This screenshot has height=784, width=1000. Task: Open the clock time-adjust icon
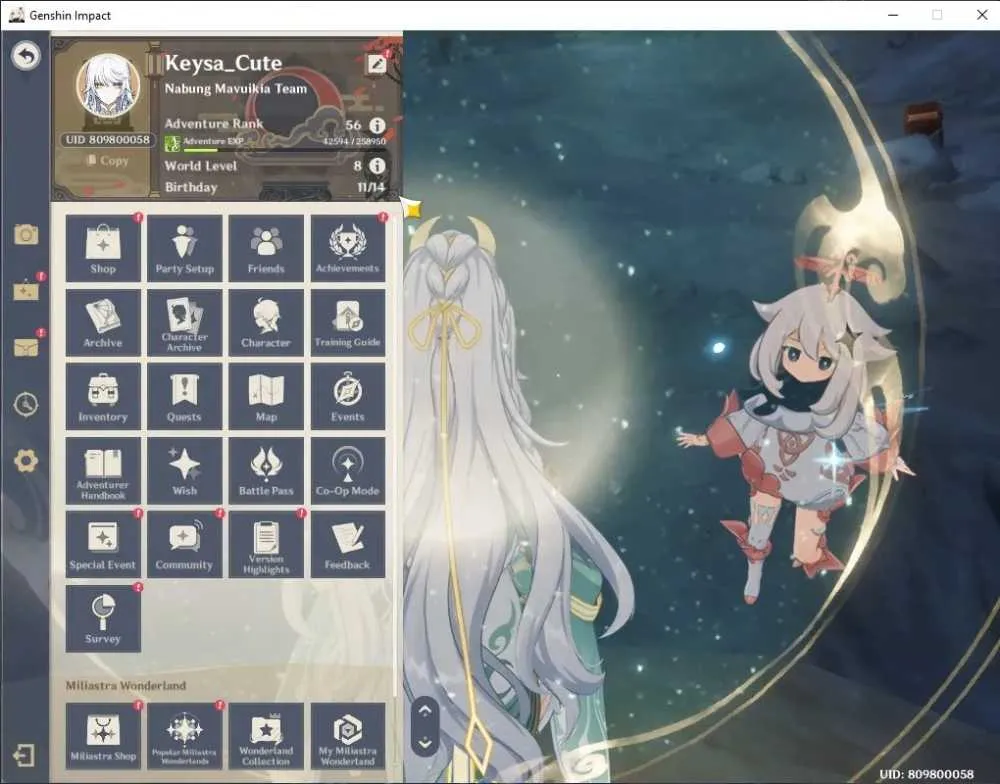click(26, 404)
